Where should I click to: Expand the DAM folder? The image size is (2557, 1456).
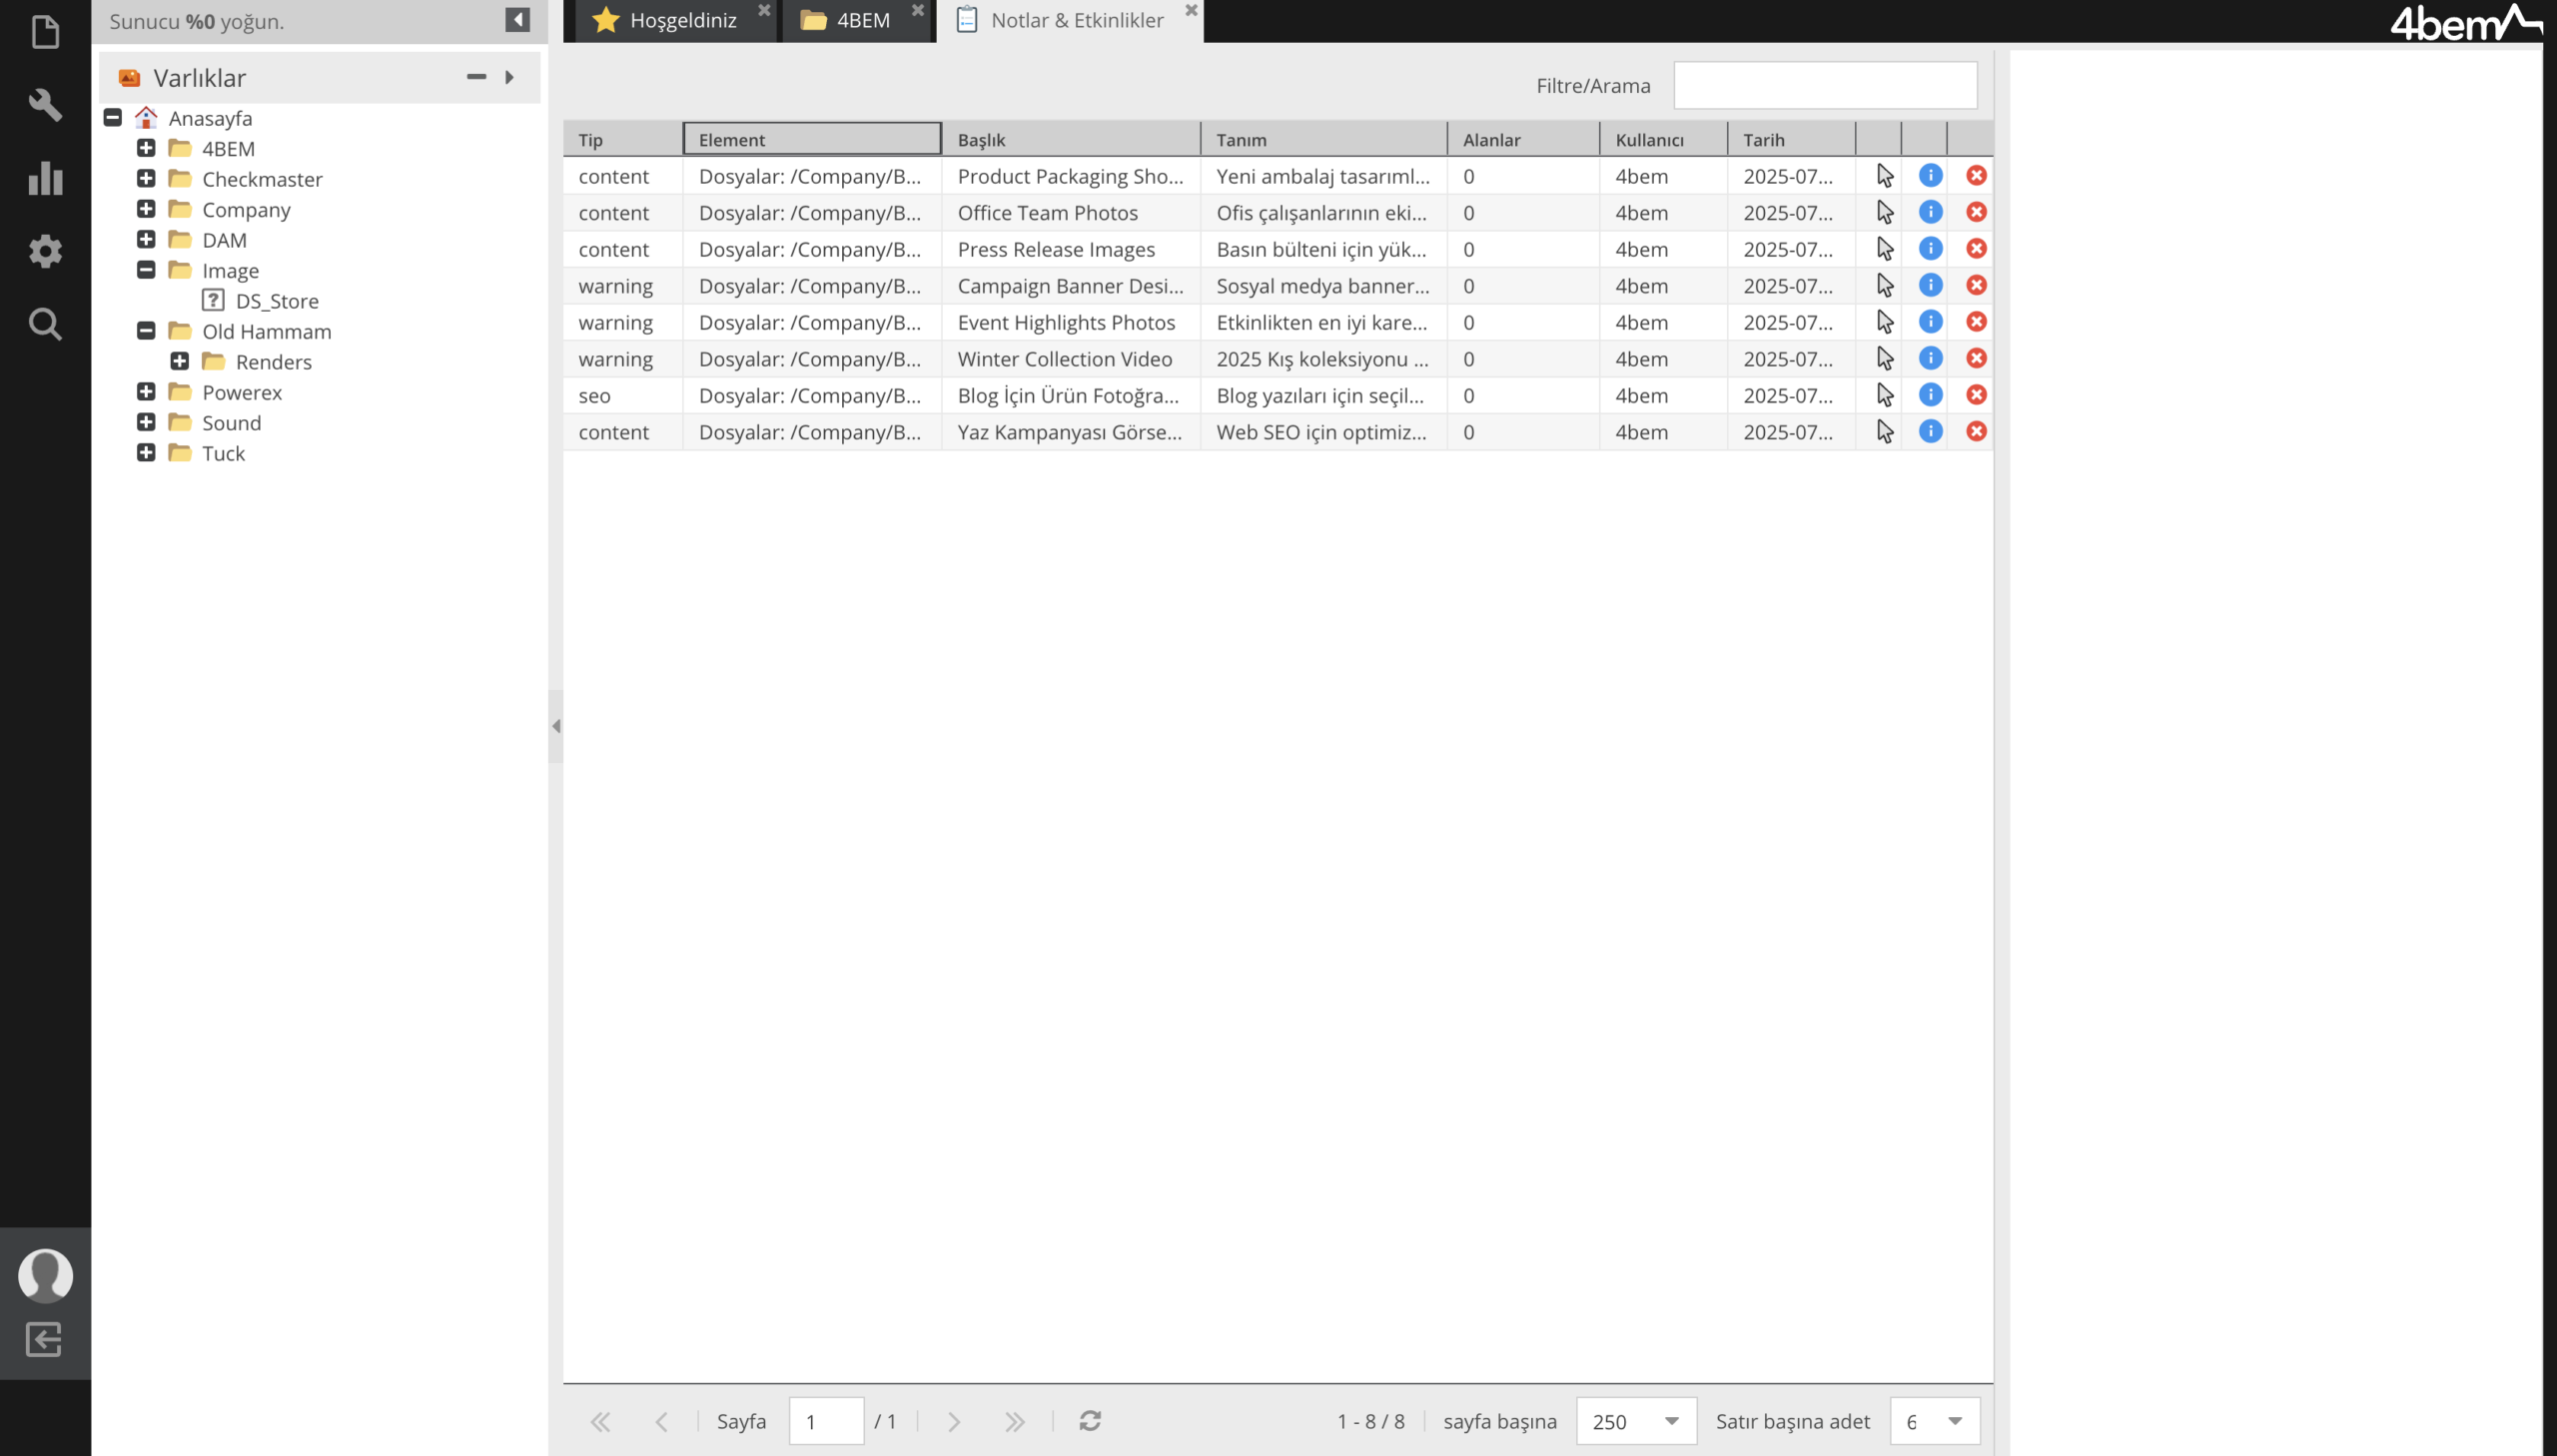click(146, 240)
